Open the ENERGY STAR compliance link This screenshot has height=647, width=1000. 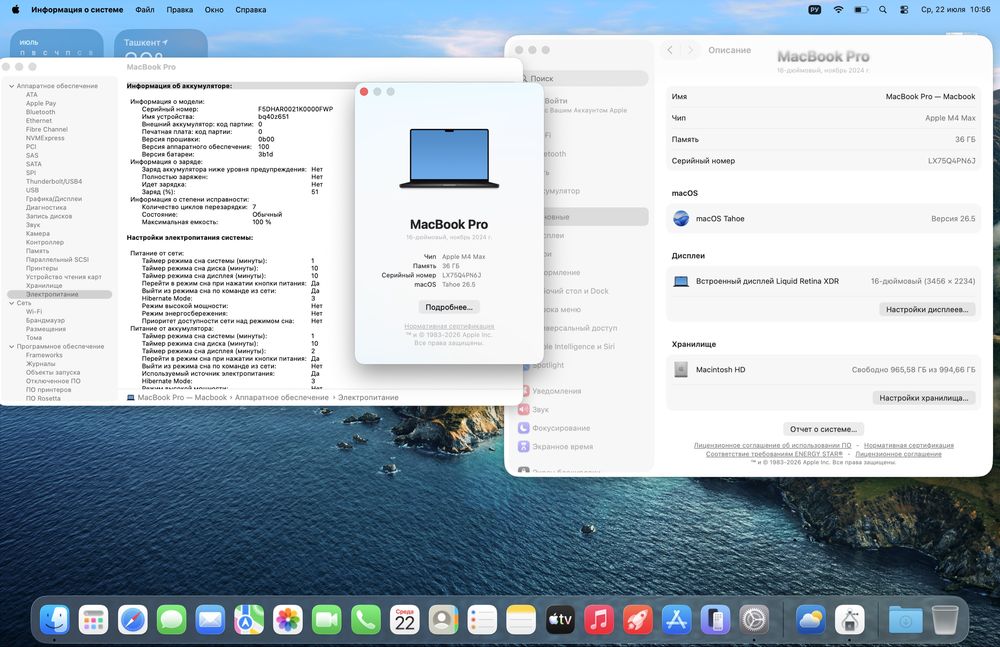click(774, 454)
